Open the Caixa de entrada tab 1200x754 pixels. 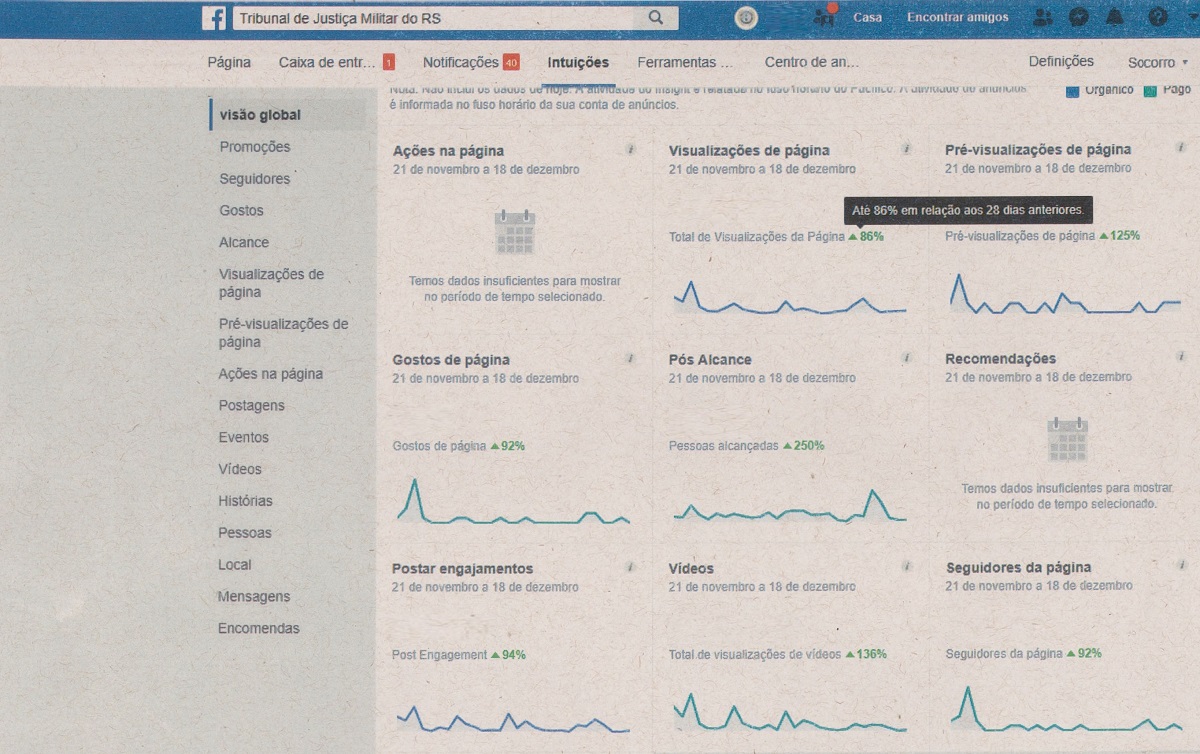tap(327, 62)
